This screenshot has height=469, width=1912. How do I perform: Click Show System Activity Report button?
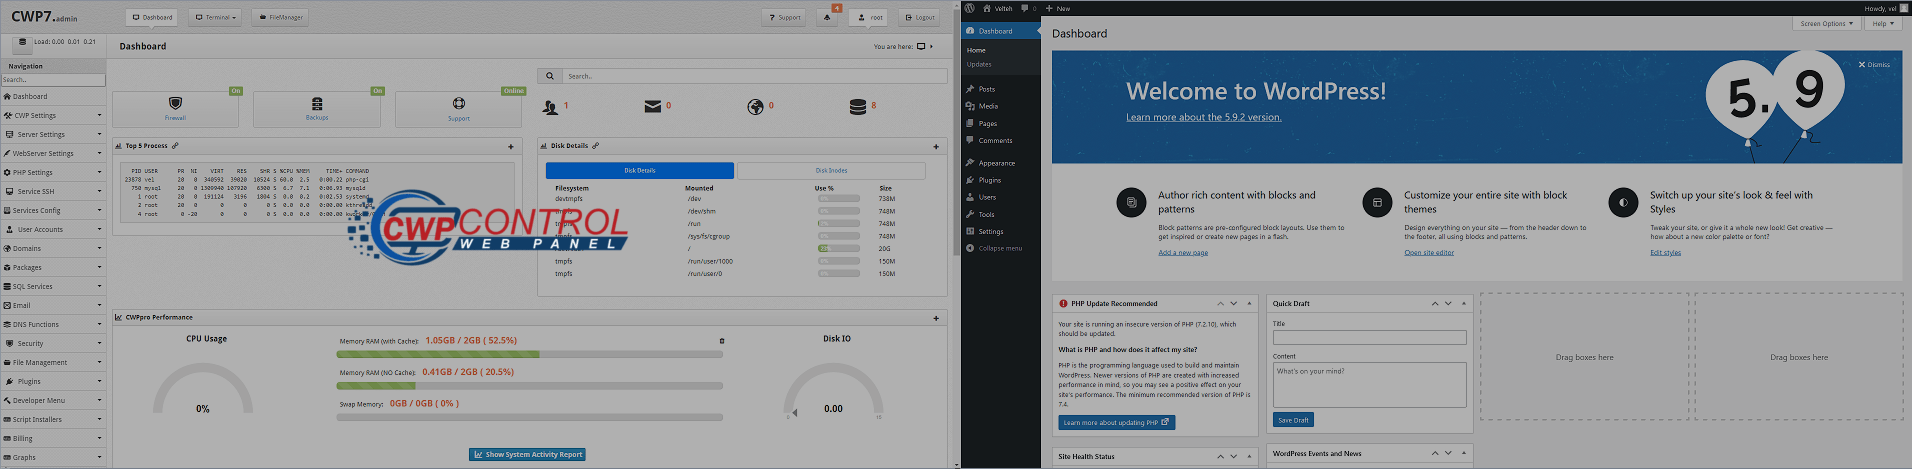(x=527, y=454)
